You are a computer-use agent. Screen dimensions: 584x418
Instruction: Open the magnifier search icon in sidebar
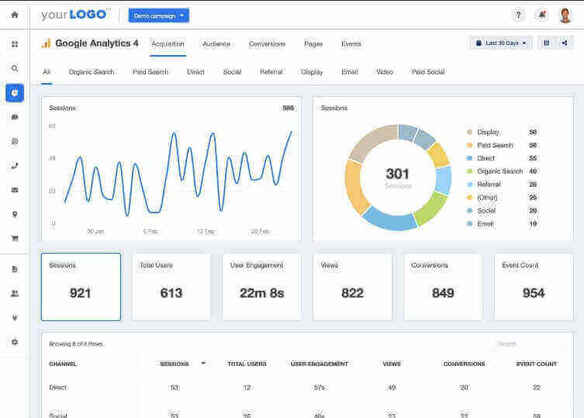[15, 69]
